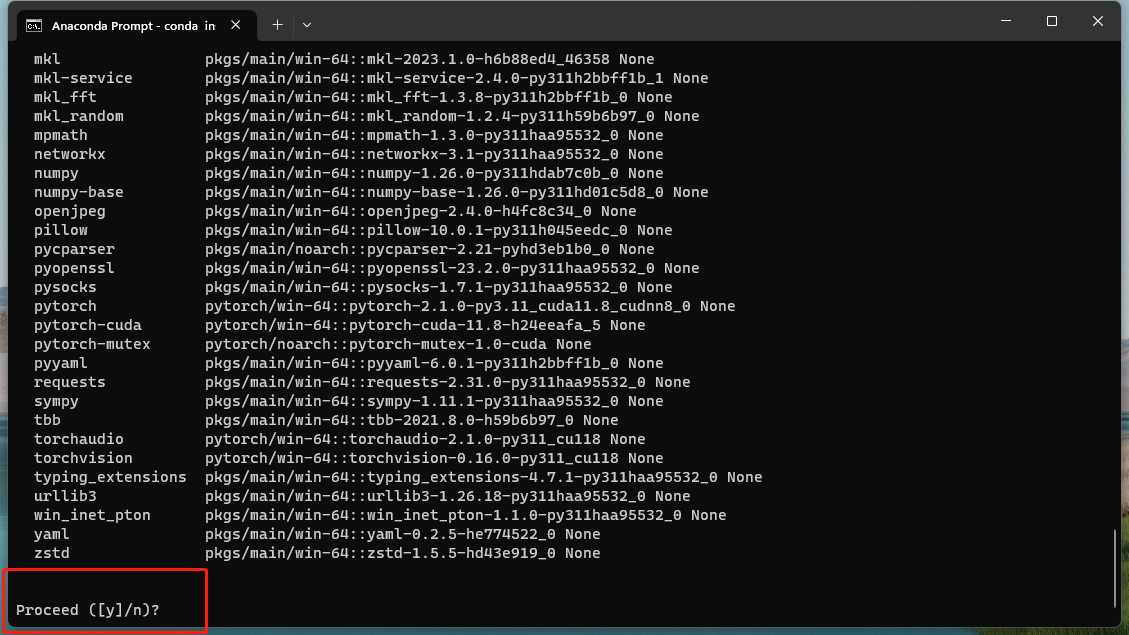
Task: Click the 'mpmath' package name
Action: pos(60,135)
